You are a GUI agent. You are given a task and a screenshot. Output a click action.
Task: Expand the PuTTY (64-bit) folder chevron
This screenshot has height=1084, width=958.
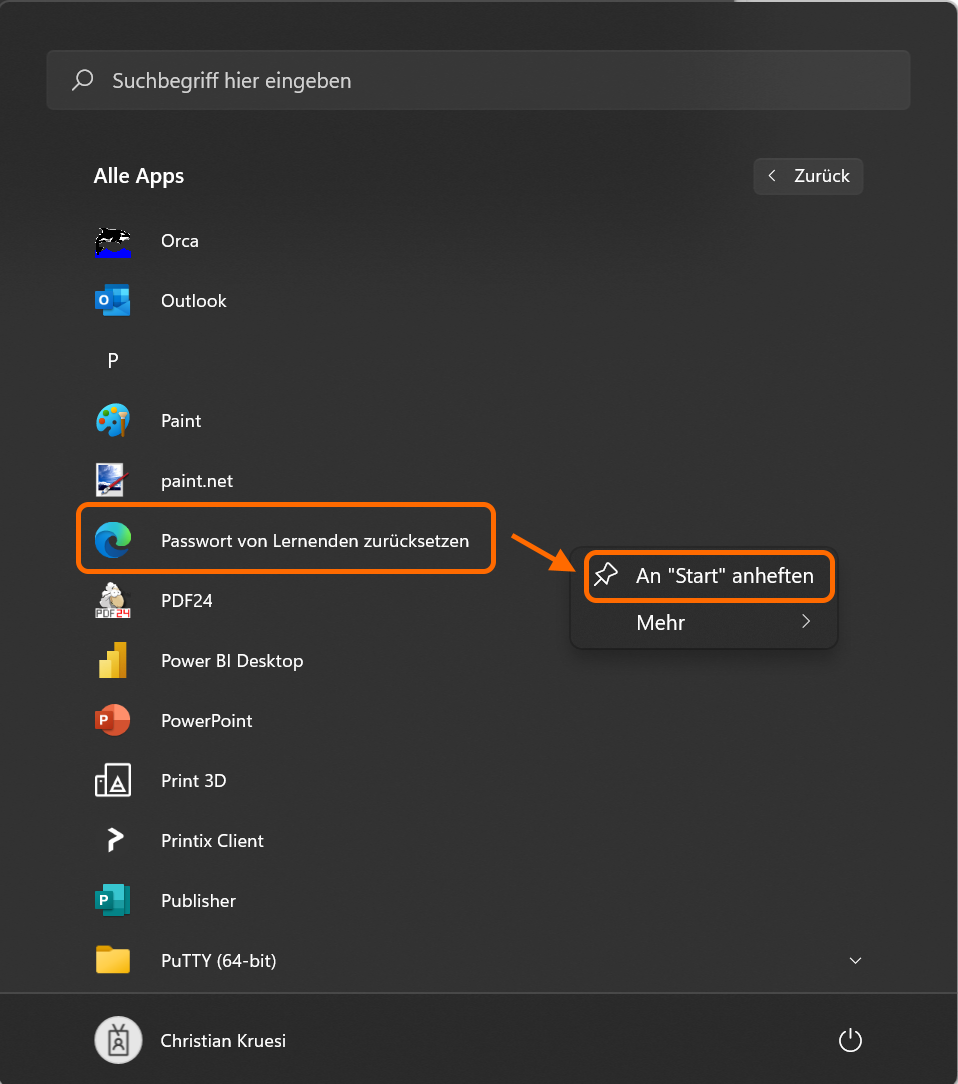[x=855, y=961]
